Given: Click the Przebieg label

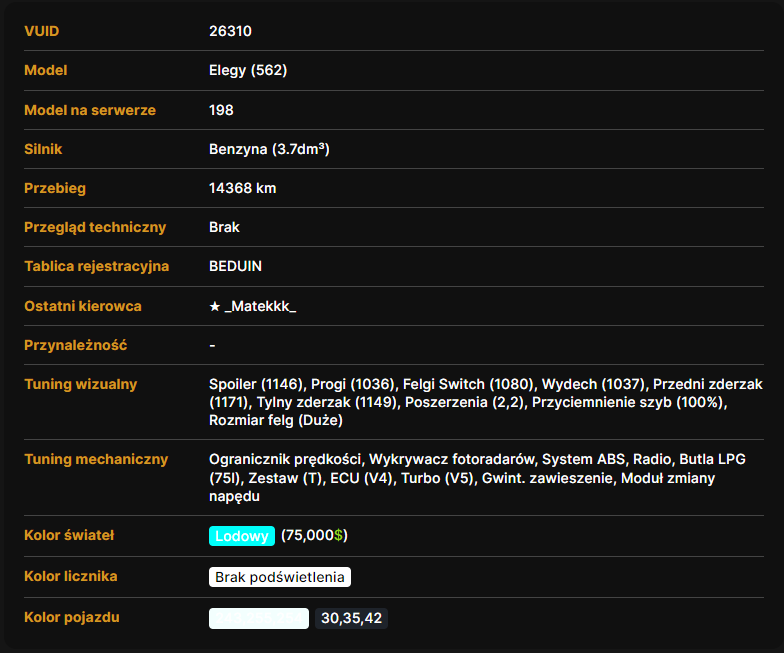Looking at the screenshot, I should pyautogui.click(x=55, y=188).
